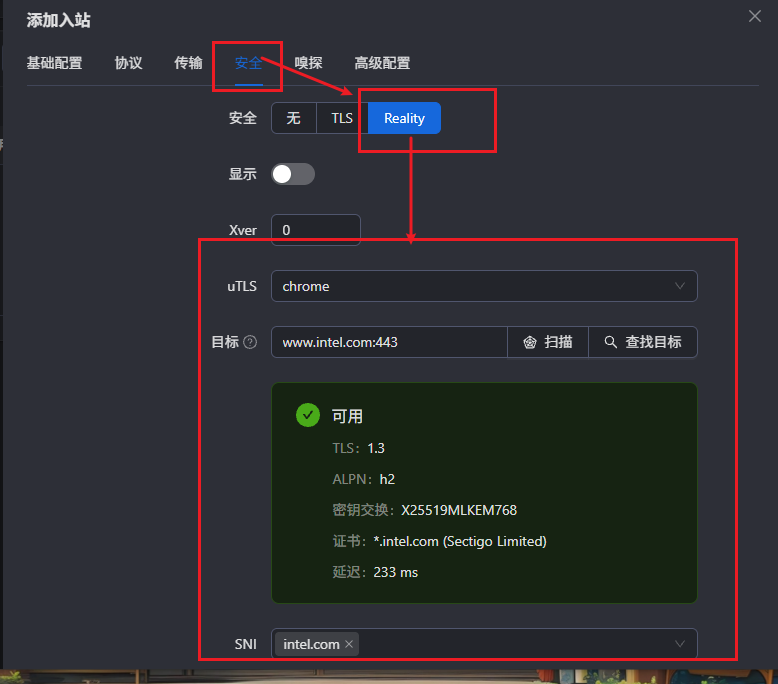Switch to the 协议 tab
Screen dimensions: 778x684
click(x=129, y=63)
